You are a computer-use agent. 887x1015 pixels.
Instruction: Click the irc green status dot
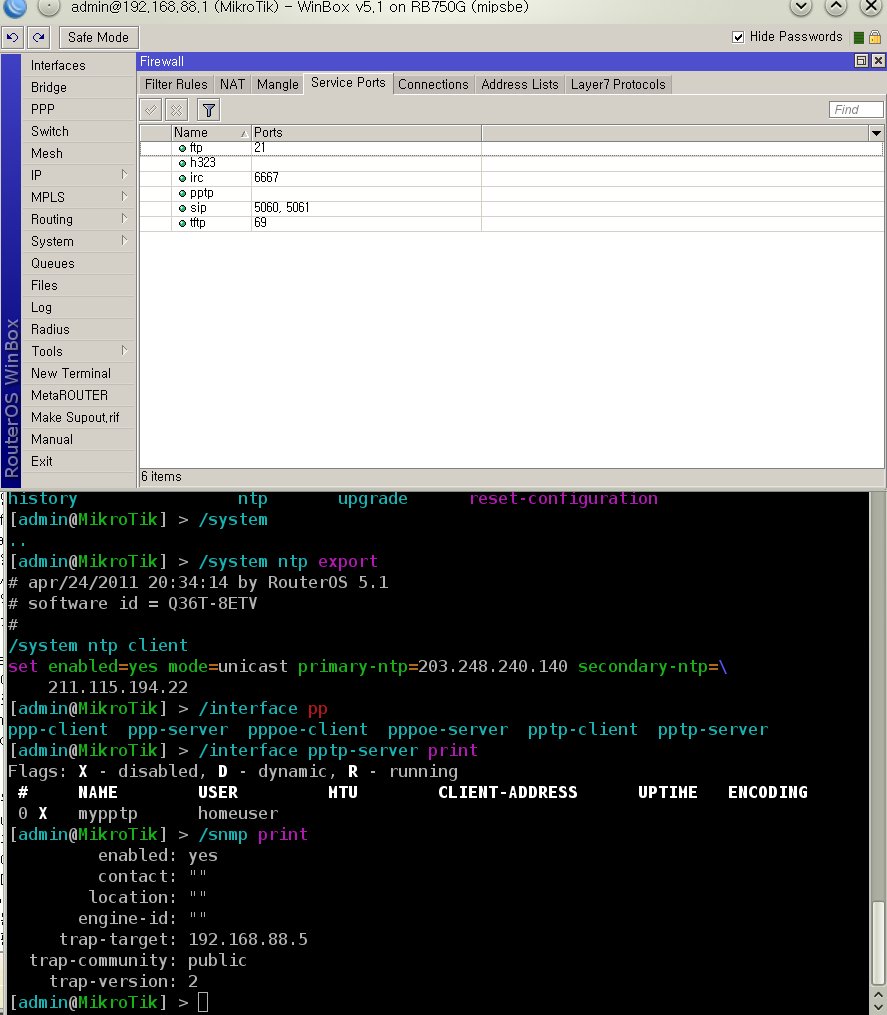[x=182, y=179]
